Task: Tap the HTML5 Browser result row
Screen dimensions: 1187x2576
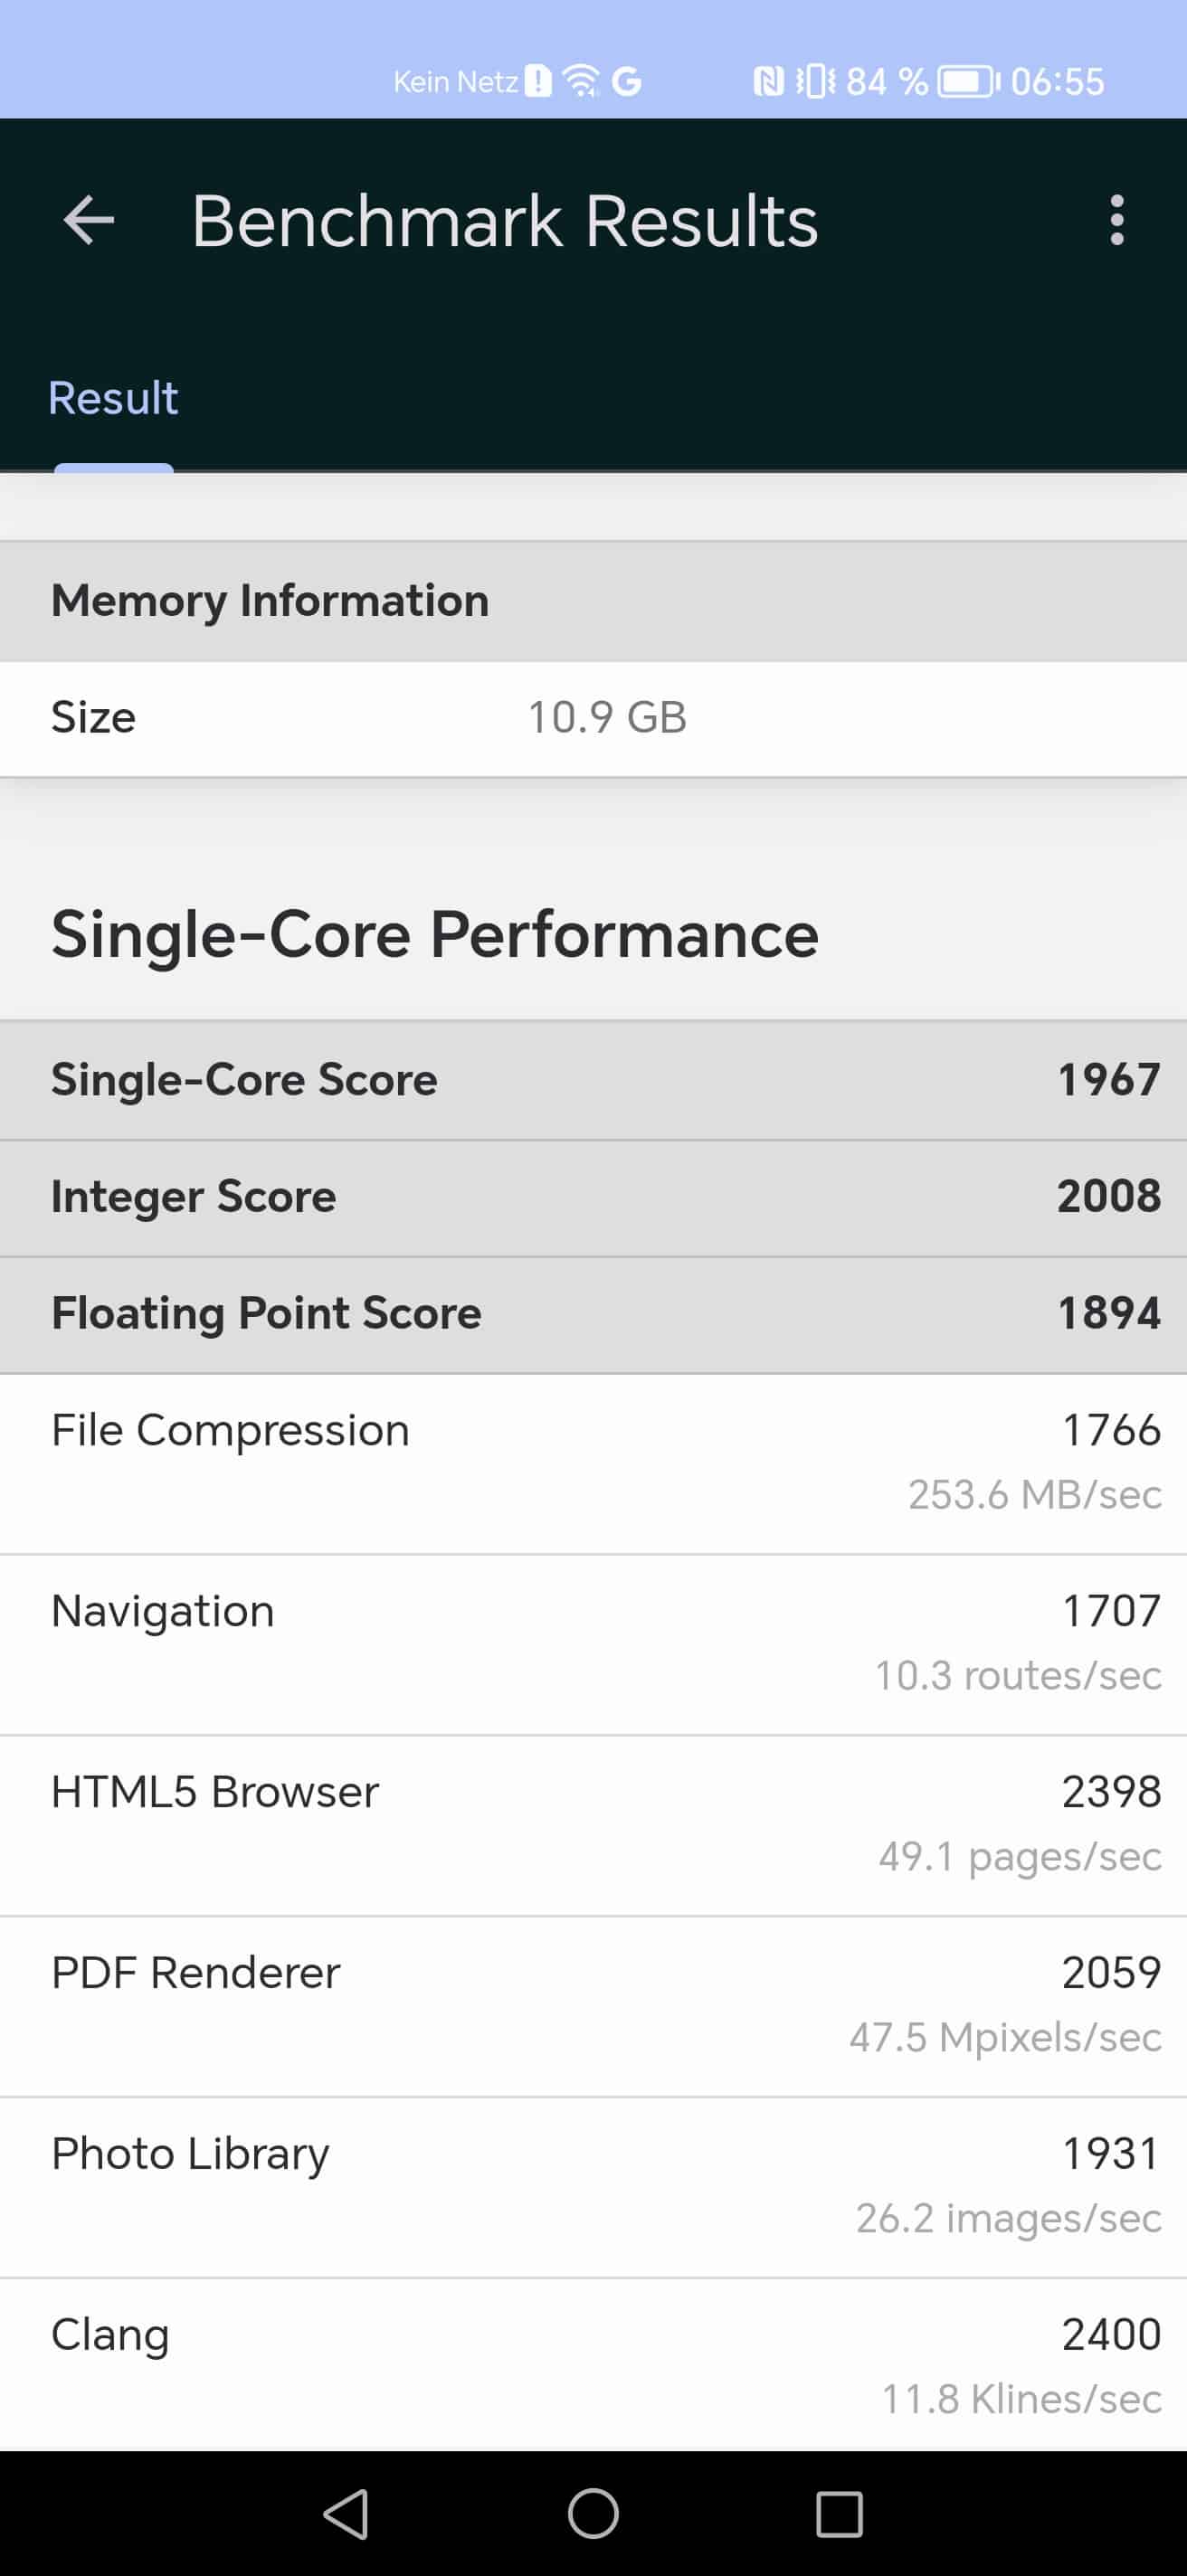Action: tap(593, 1824)
